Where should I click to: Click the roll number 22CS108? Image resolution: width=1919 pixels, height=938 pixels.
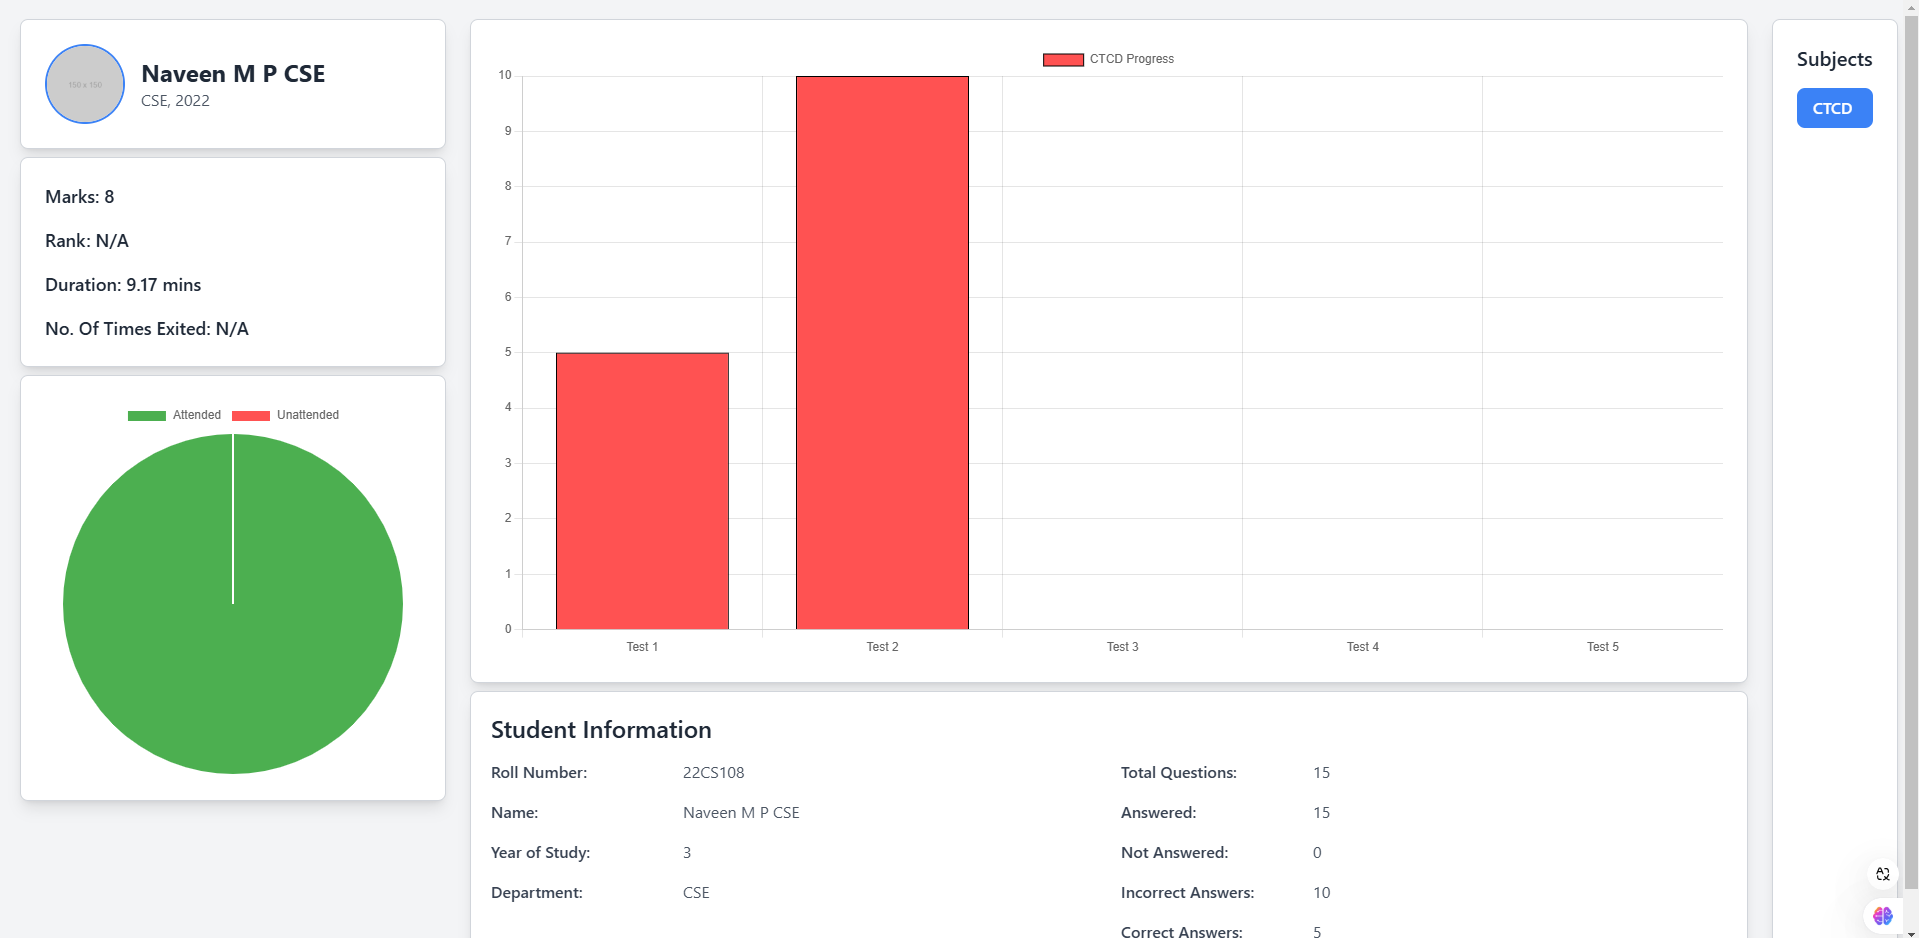tap(714, 773)
